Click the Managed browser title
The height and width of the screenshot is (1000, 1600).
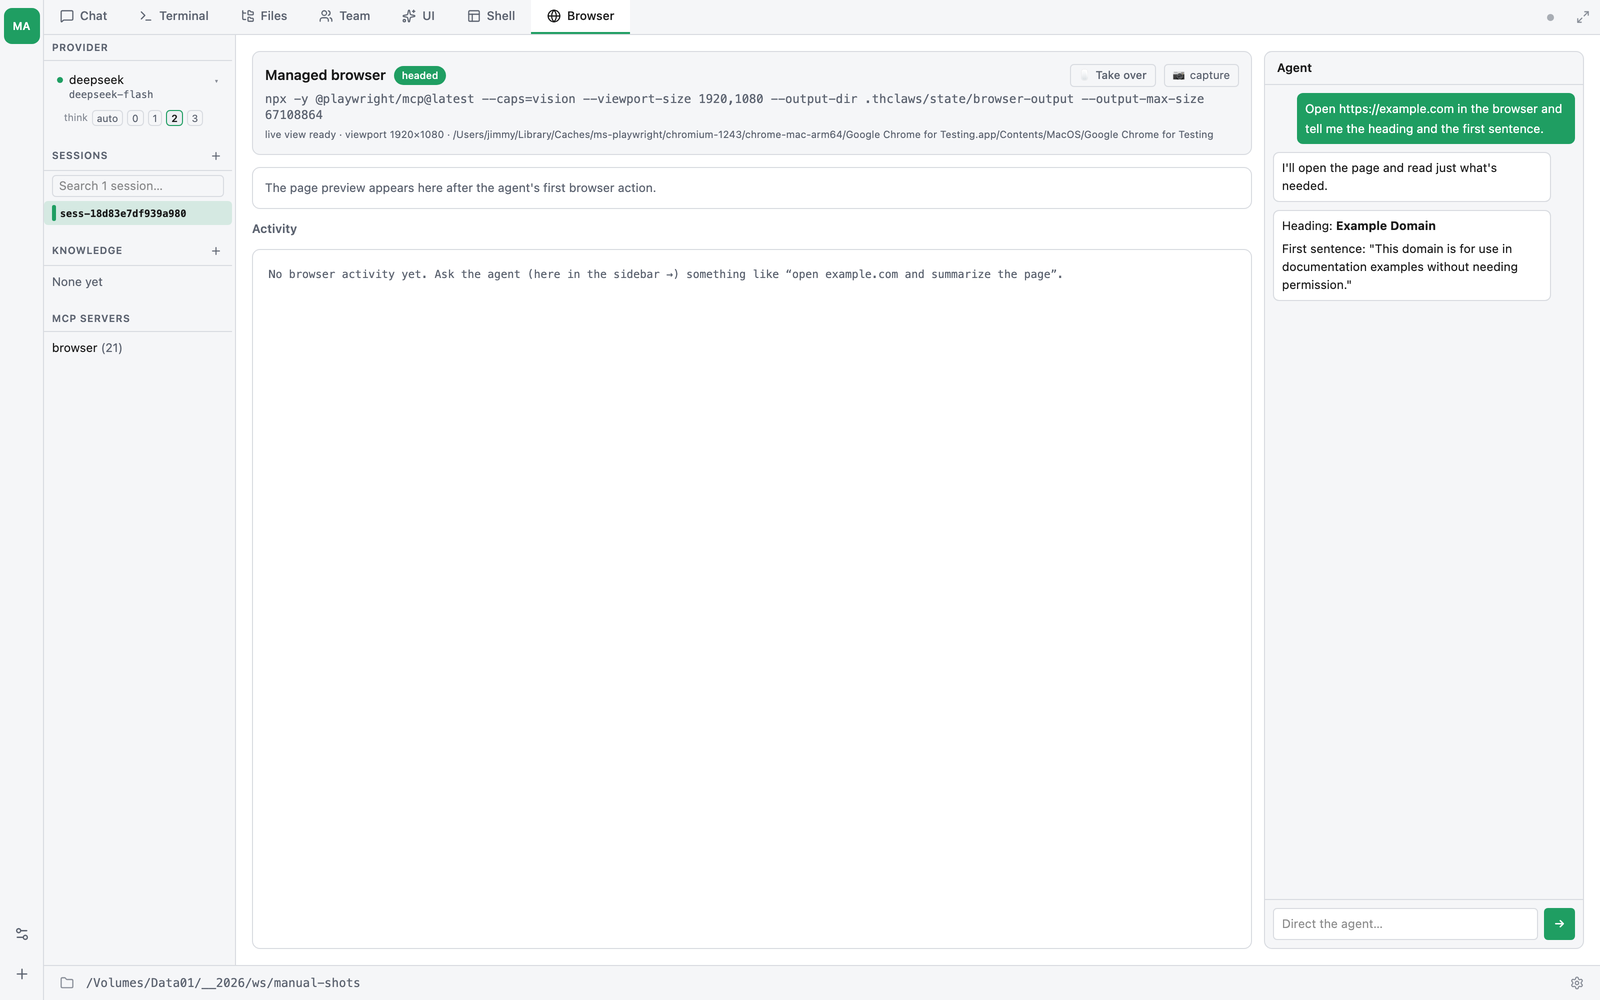pos(325,75)
